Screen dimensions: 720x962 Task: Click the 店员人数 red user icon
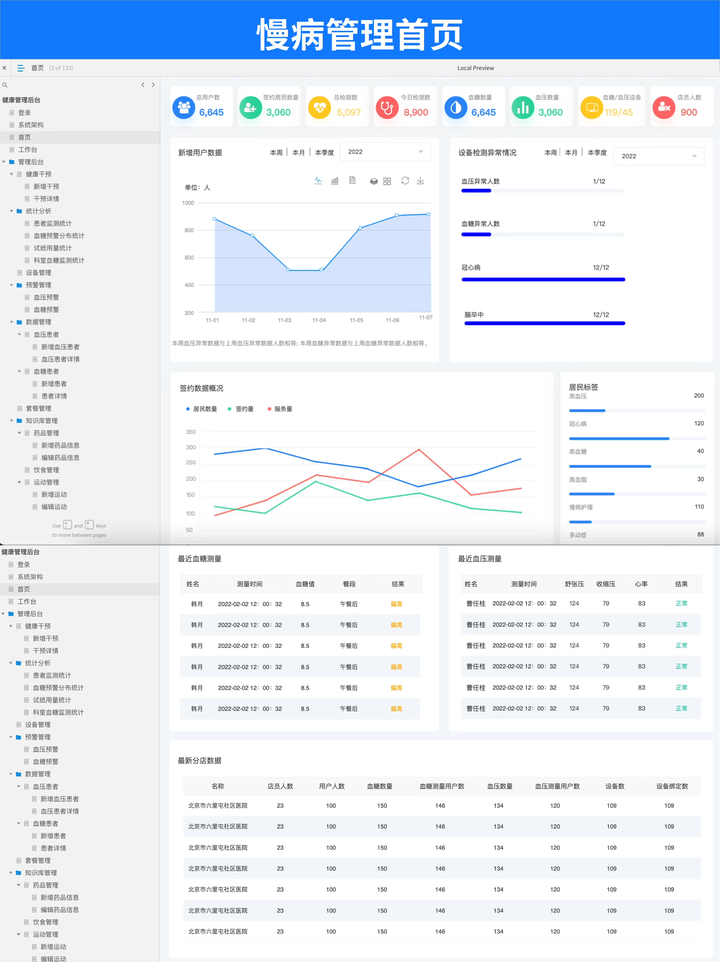tap(664, 107)
